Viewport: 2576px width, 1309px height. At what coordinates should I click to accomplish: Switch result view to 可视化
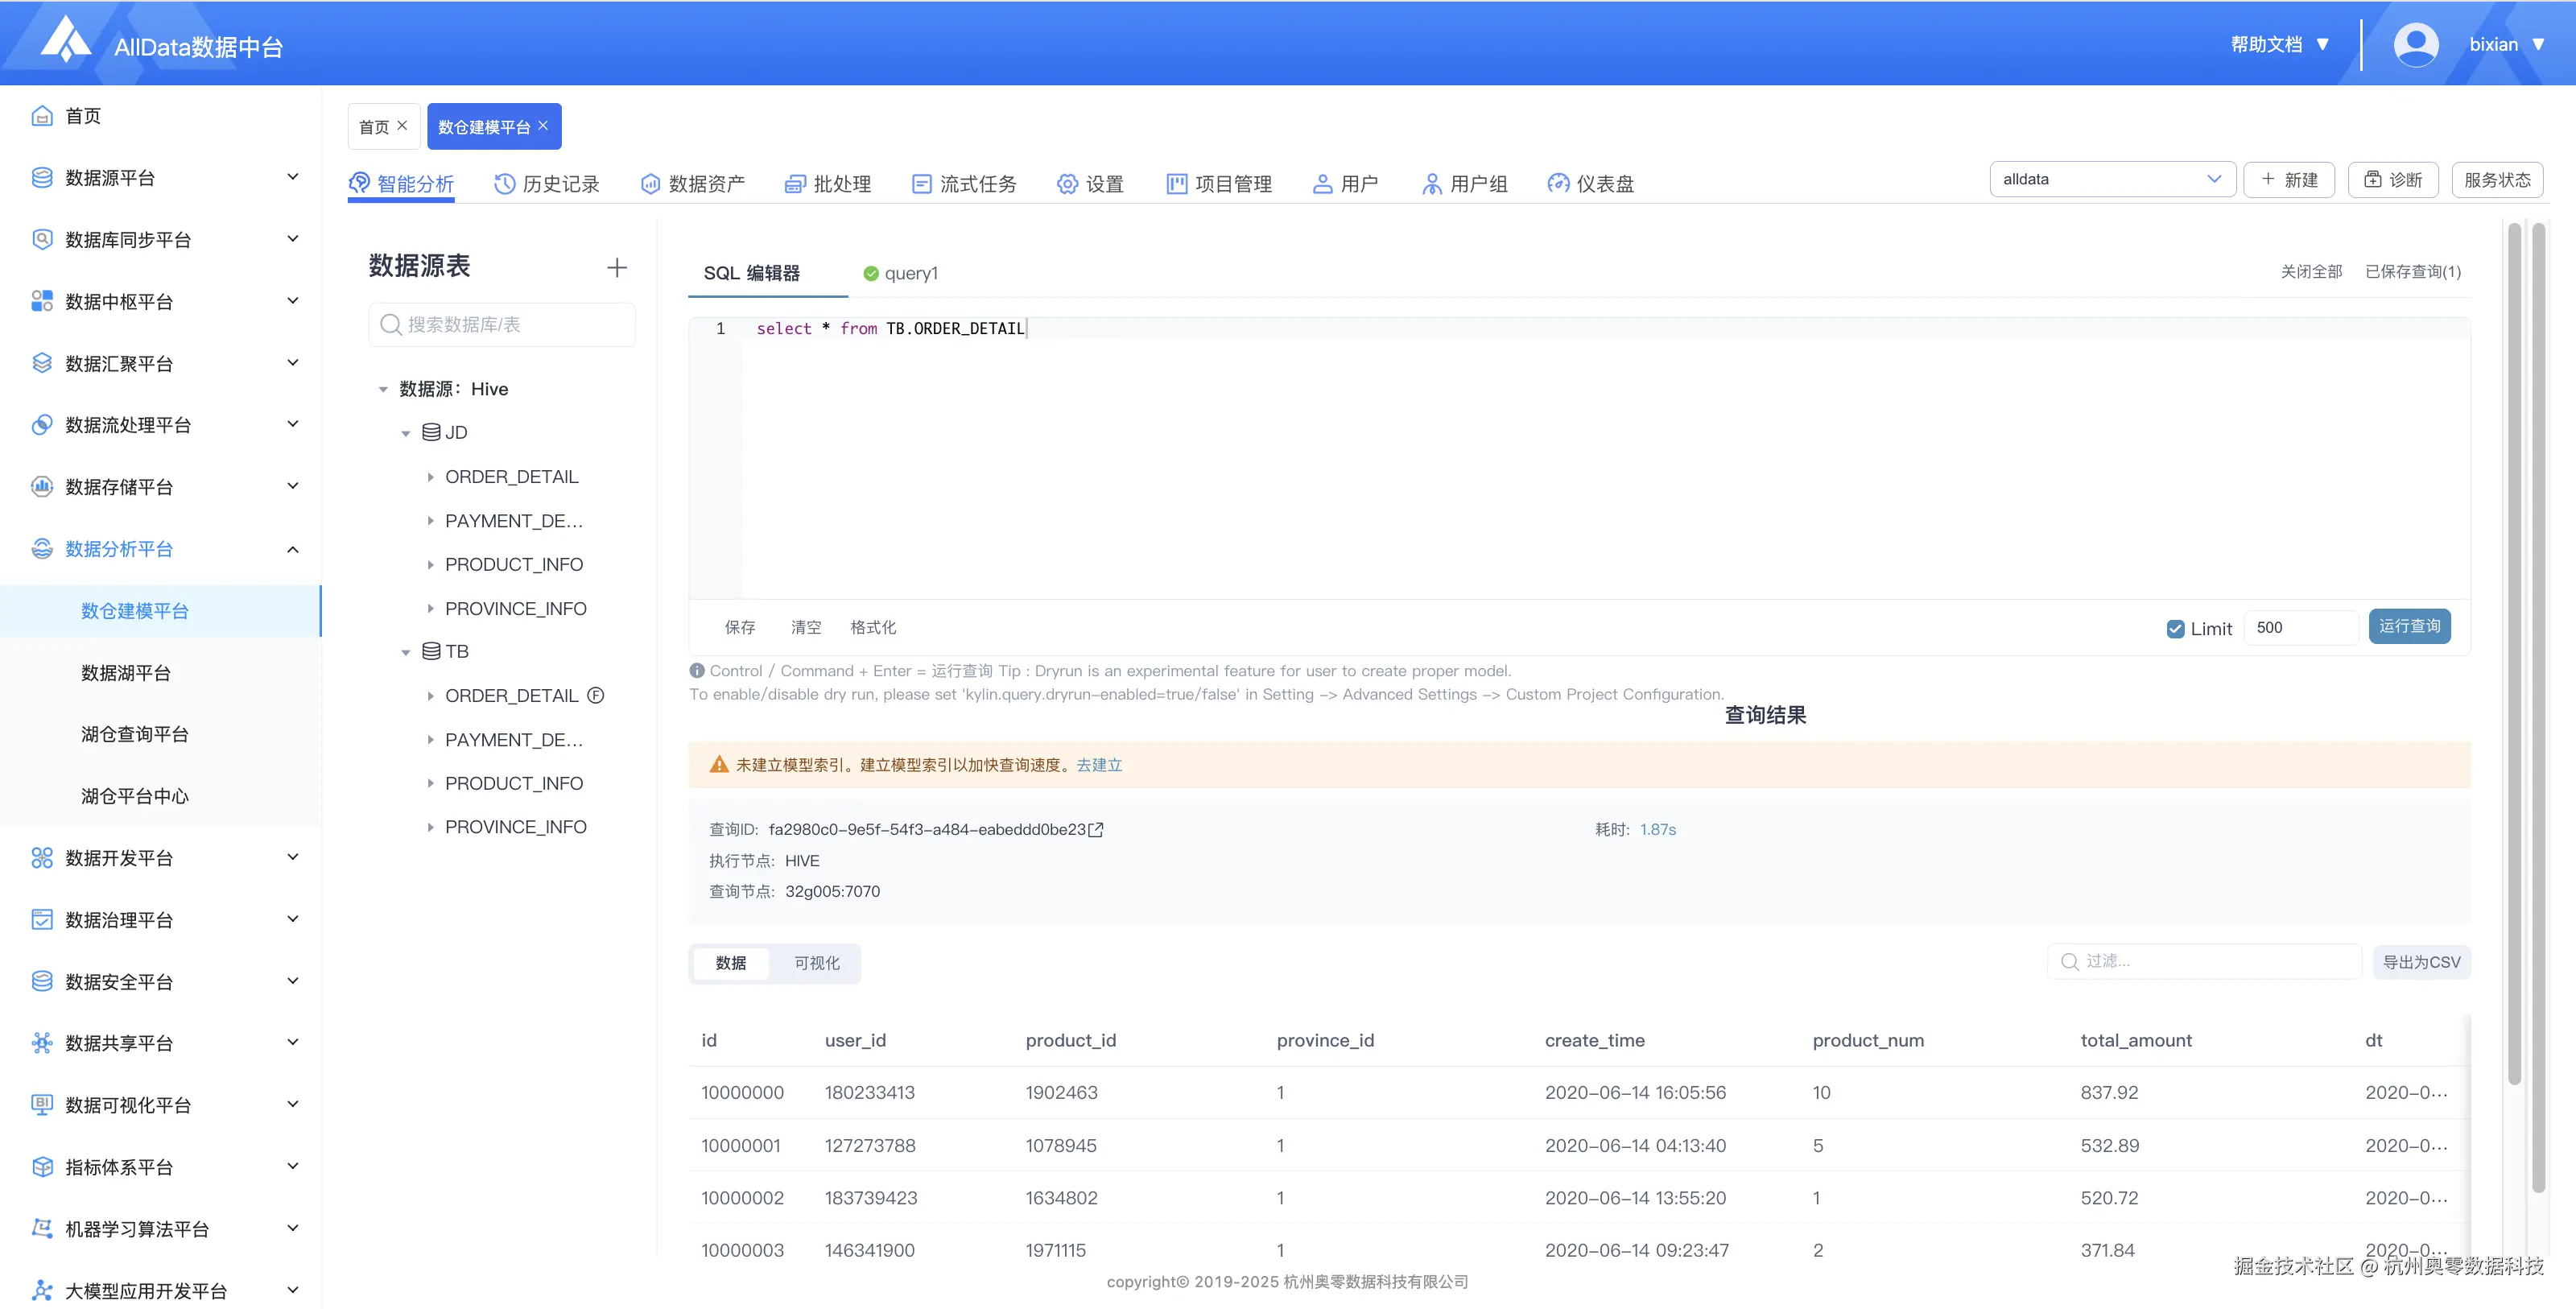point(816,963)
